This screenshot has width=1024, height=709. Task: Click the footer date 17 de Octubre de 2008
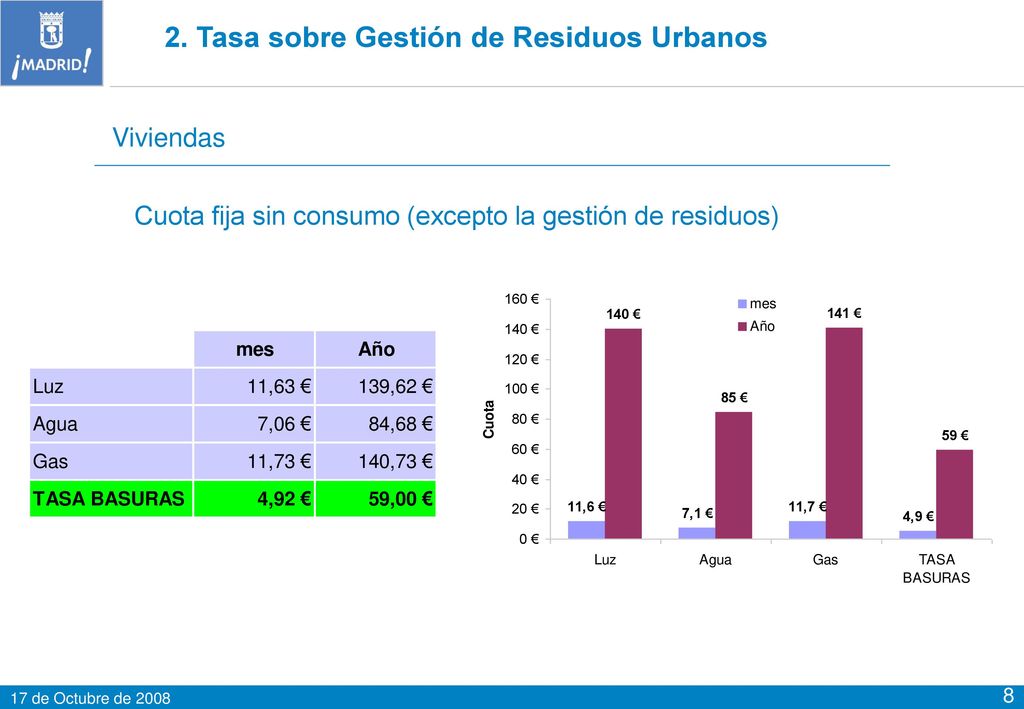(x=91, y=698)
